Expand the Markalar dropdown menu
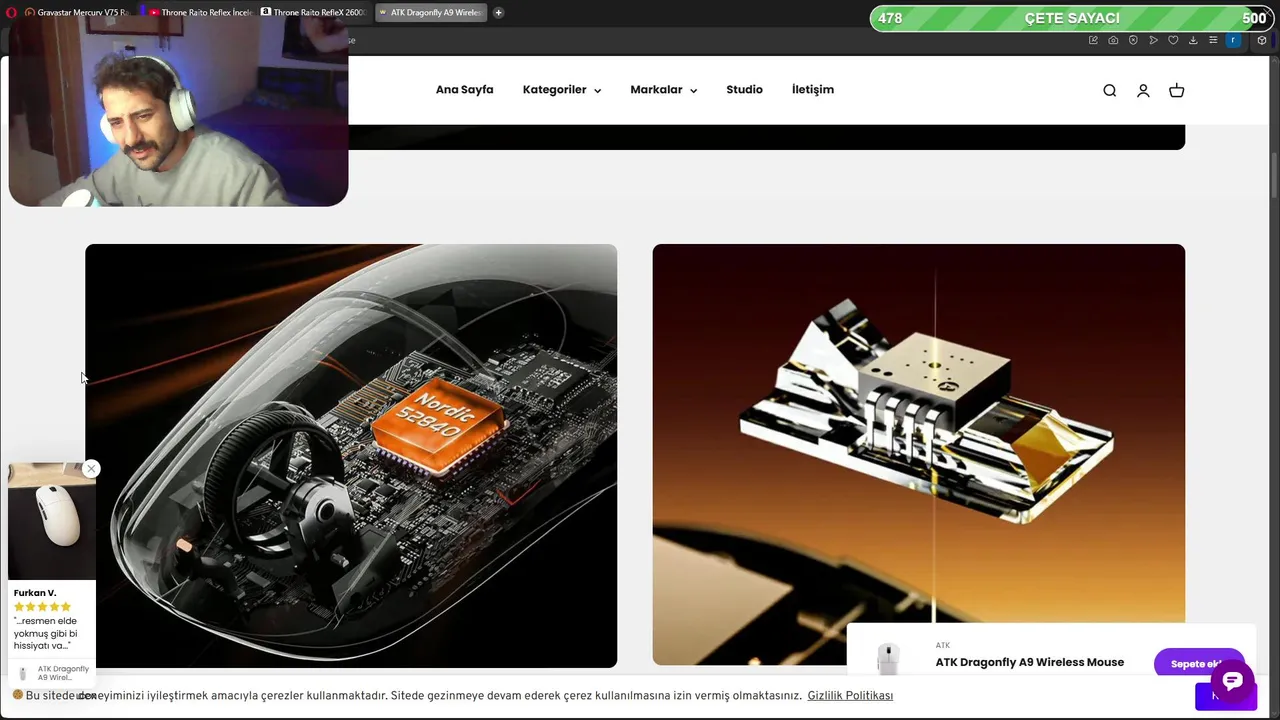Viewport: 1280px width, 720px height. coord(664,90)
